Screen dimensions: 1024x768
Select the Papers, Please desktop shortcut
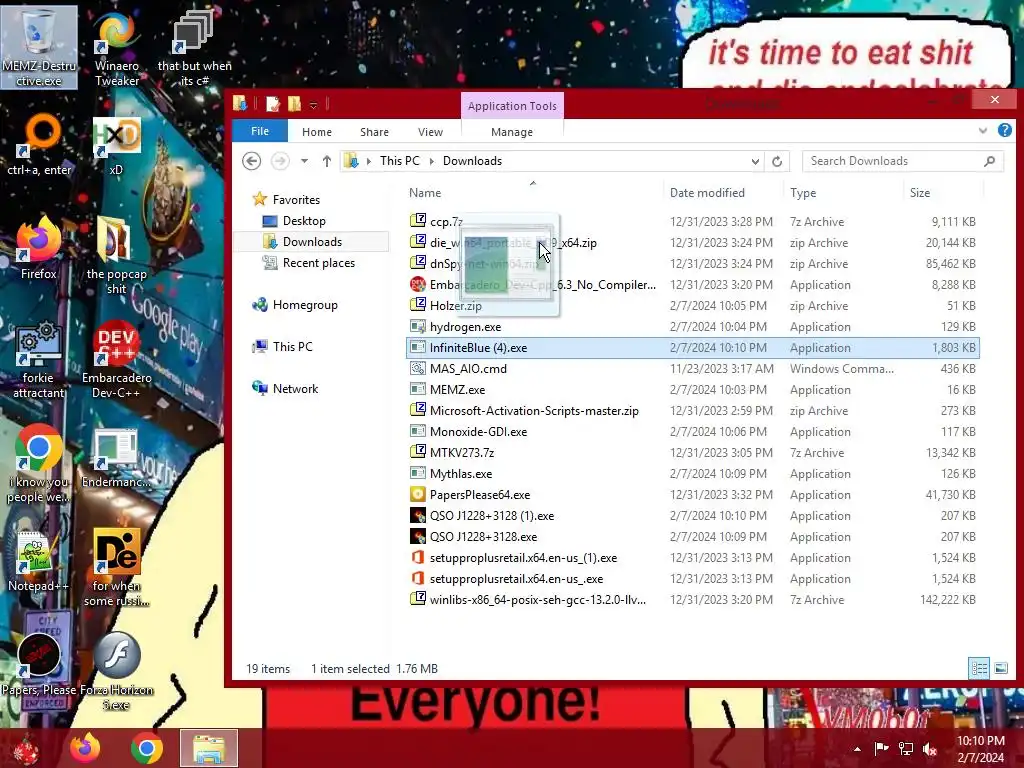pyautogui.click(x=39, y=665)
